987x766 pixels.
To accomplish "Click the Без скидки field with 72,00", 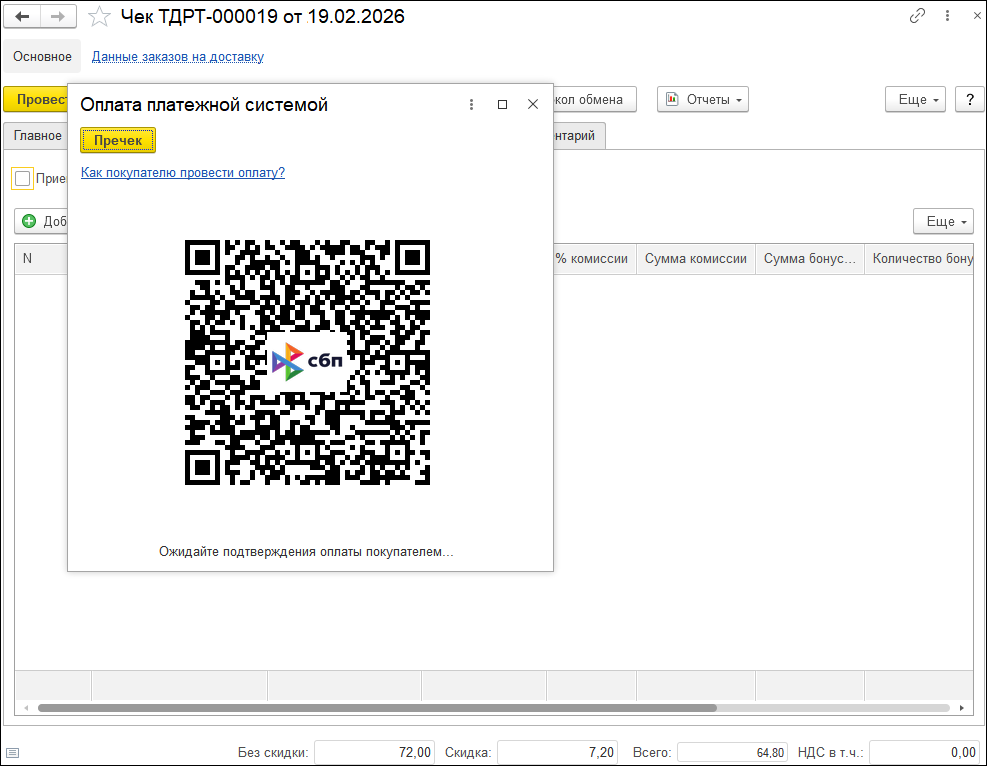I will click(x=374, y=752).
